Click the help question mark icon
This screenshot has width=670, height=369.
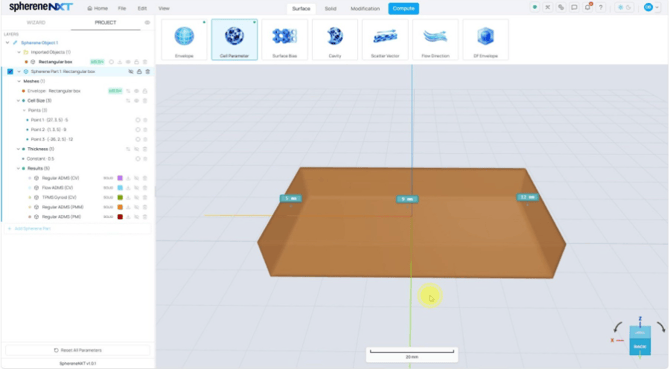[x=601, y=8]
